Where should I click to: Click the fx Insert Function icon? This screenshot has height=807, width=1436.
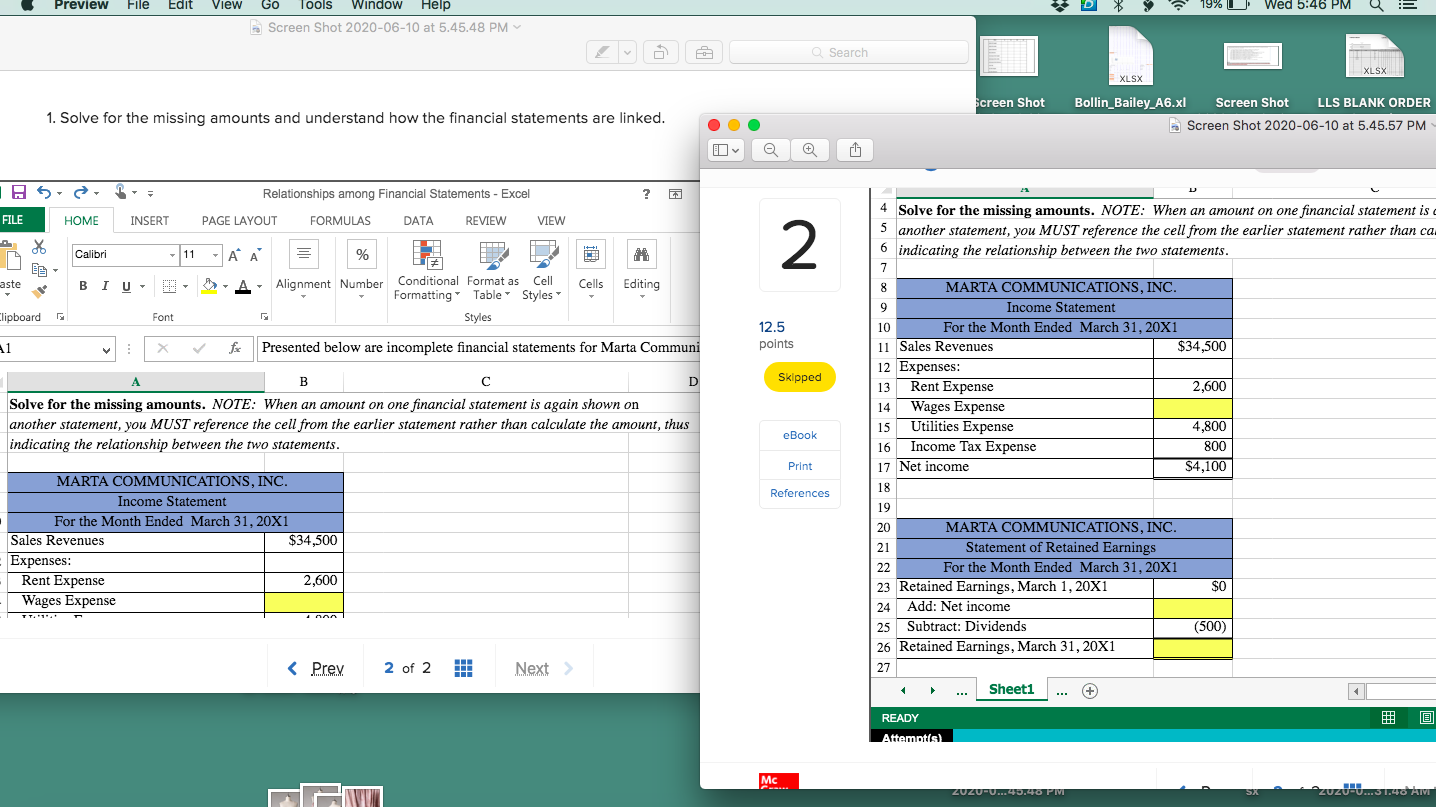click(234, 348)
